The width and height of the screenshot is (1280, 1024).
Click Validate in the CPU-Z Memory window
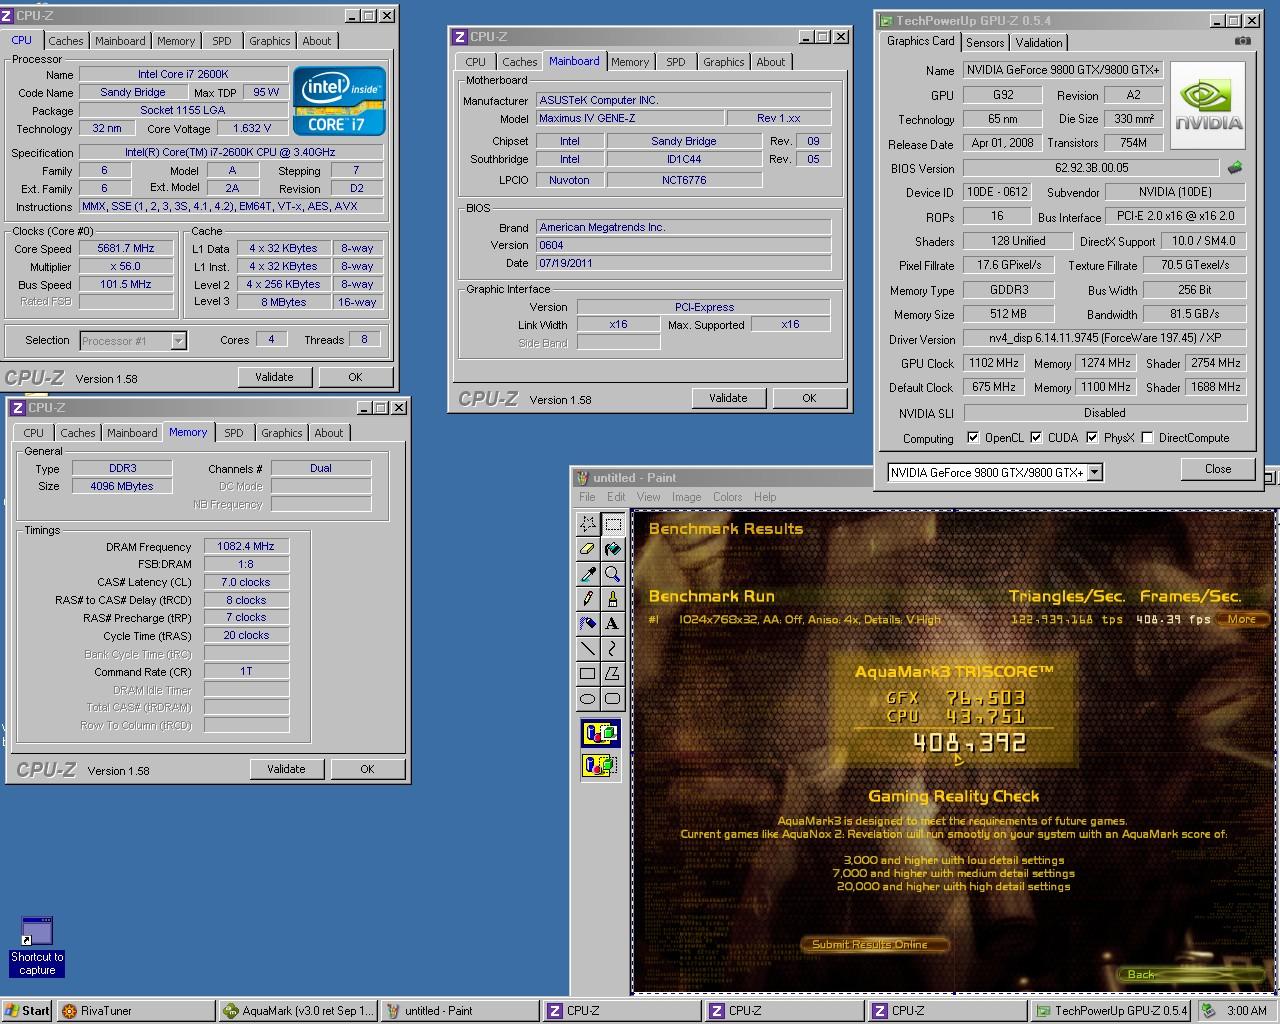(286, 769)
